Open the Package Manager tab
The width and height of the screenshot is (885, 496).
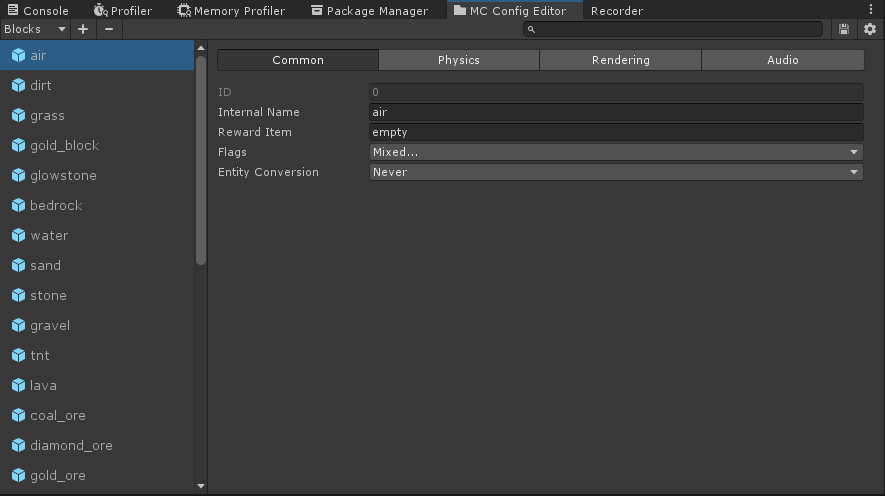click(370, 10)
